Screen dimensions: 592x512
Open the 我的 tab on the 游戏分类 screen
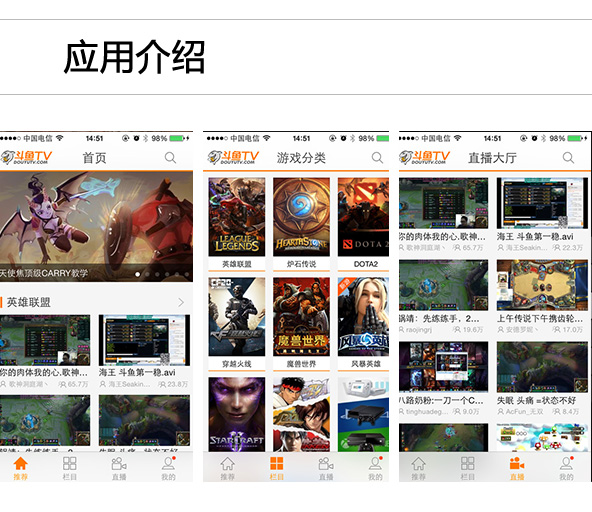[375, 468]
